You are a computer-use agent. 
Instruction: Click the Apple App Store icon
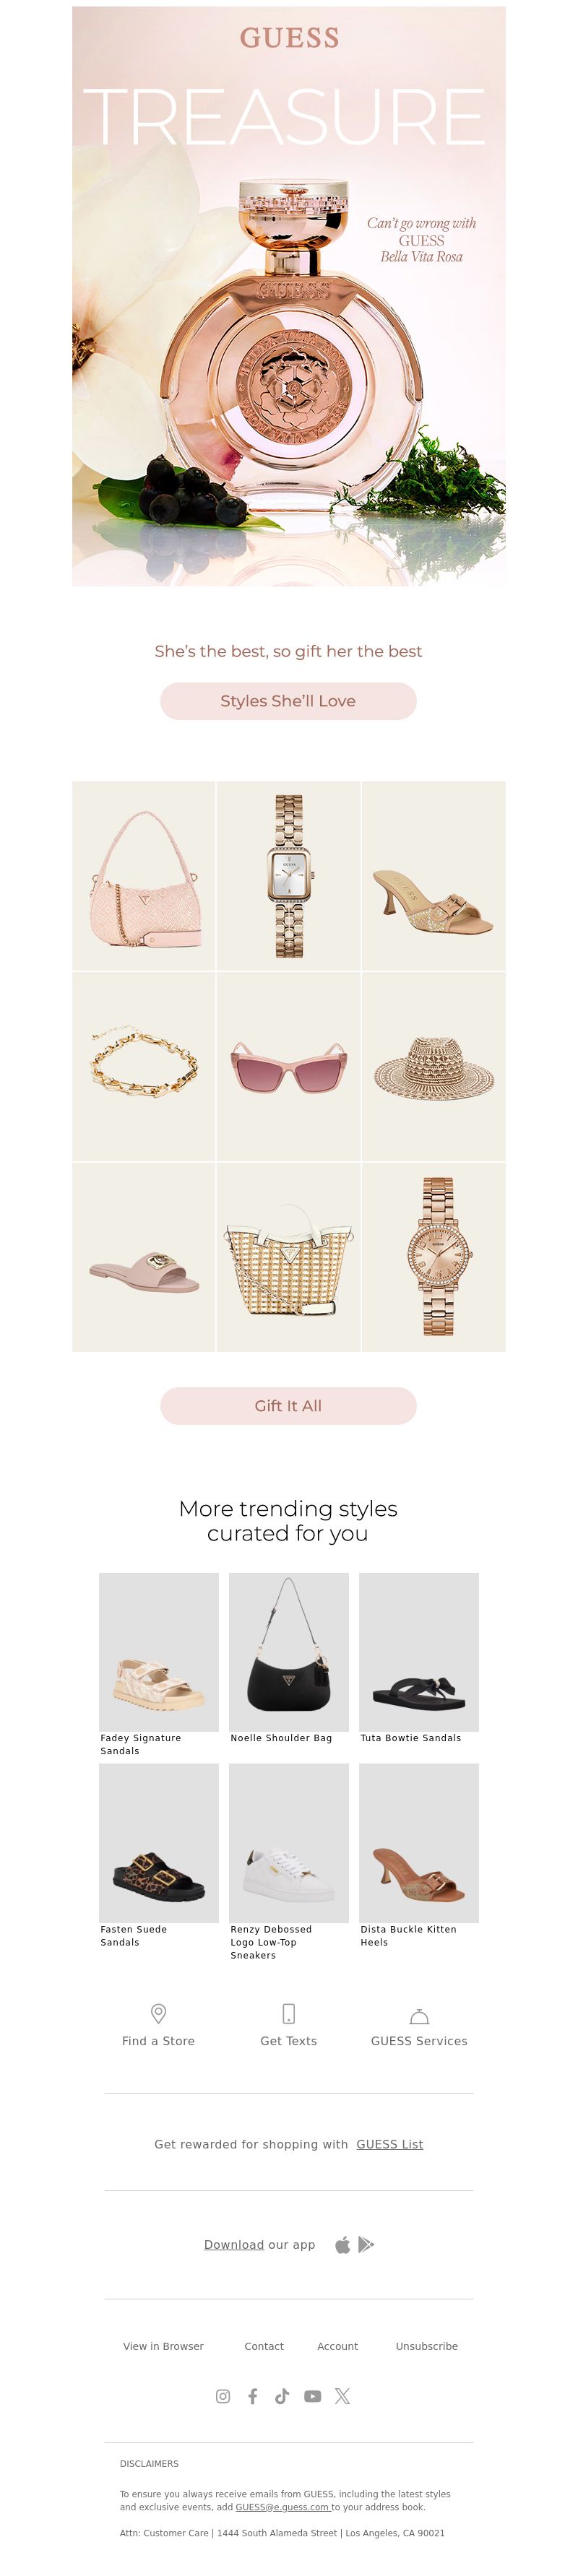pyautogui.click(x=342, y=2244)
